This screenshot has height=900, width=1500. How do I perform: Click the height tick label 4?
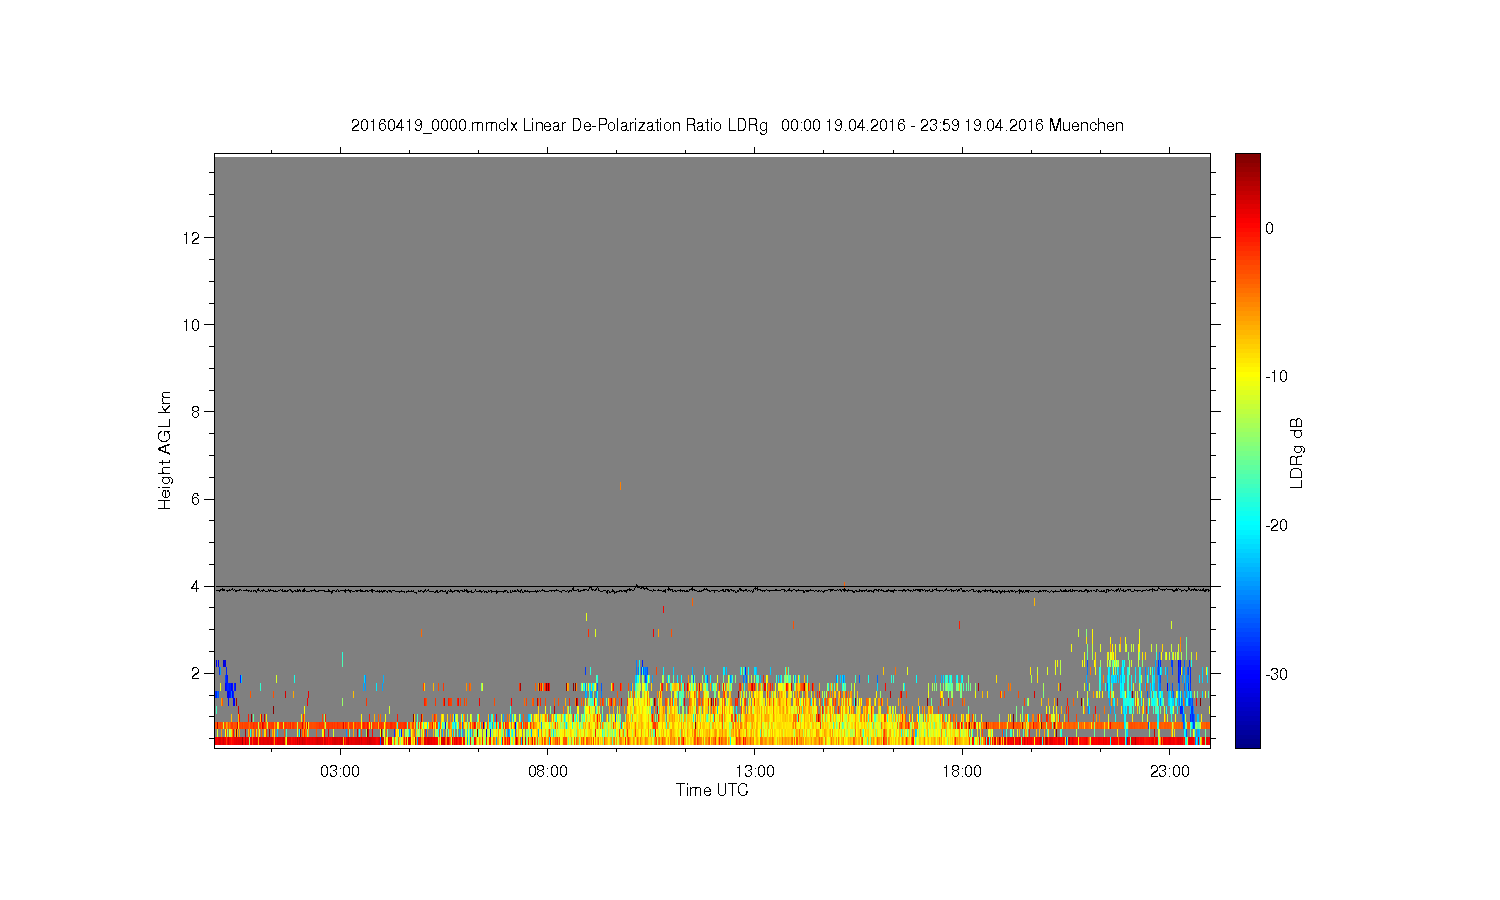[196, 586]
